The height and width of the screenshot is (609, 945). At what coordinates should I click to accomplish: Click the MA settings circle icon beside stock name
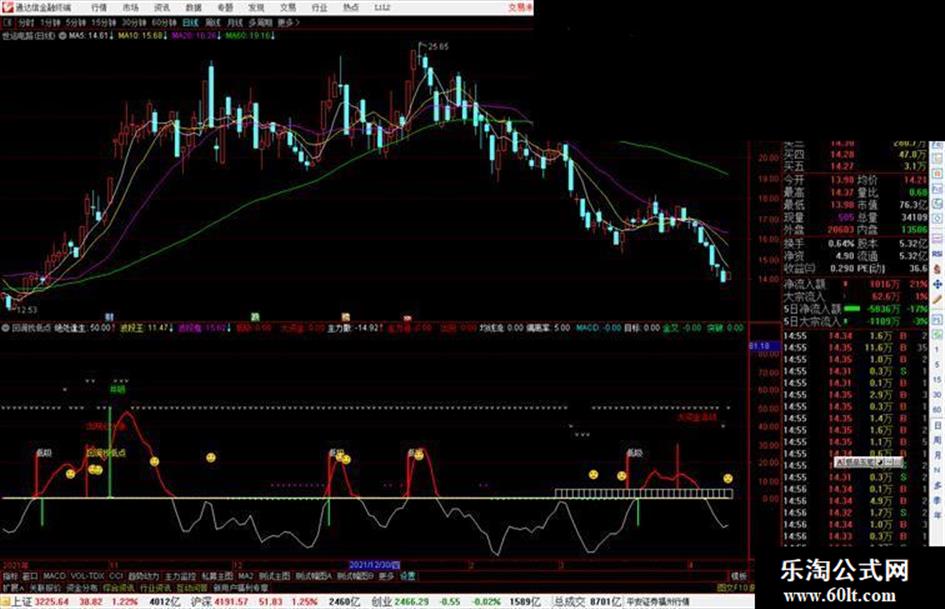(62, 36)
